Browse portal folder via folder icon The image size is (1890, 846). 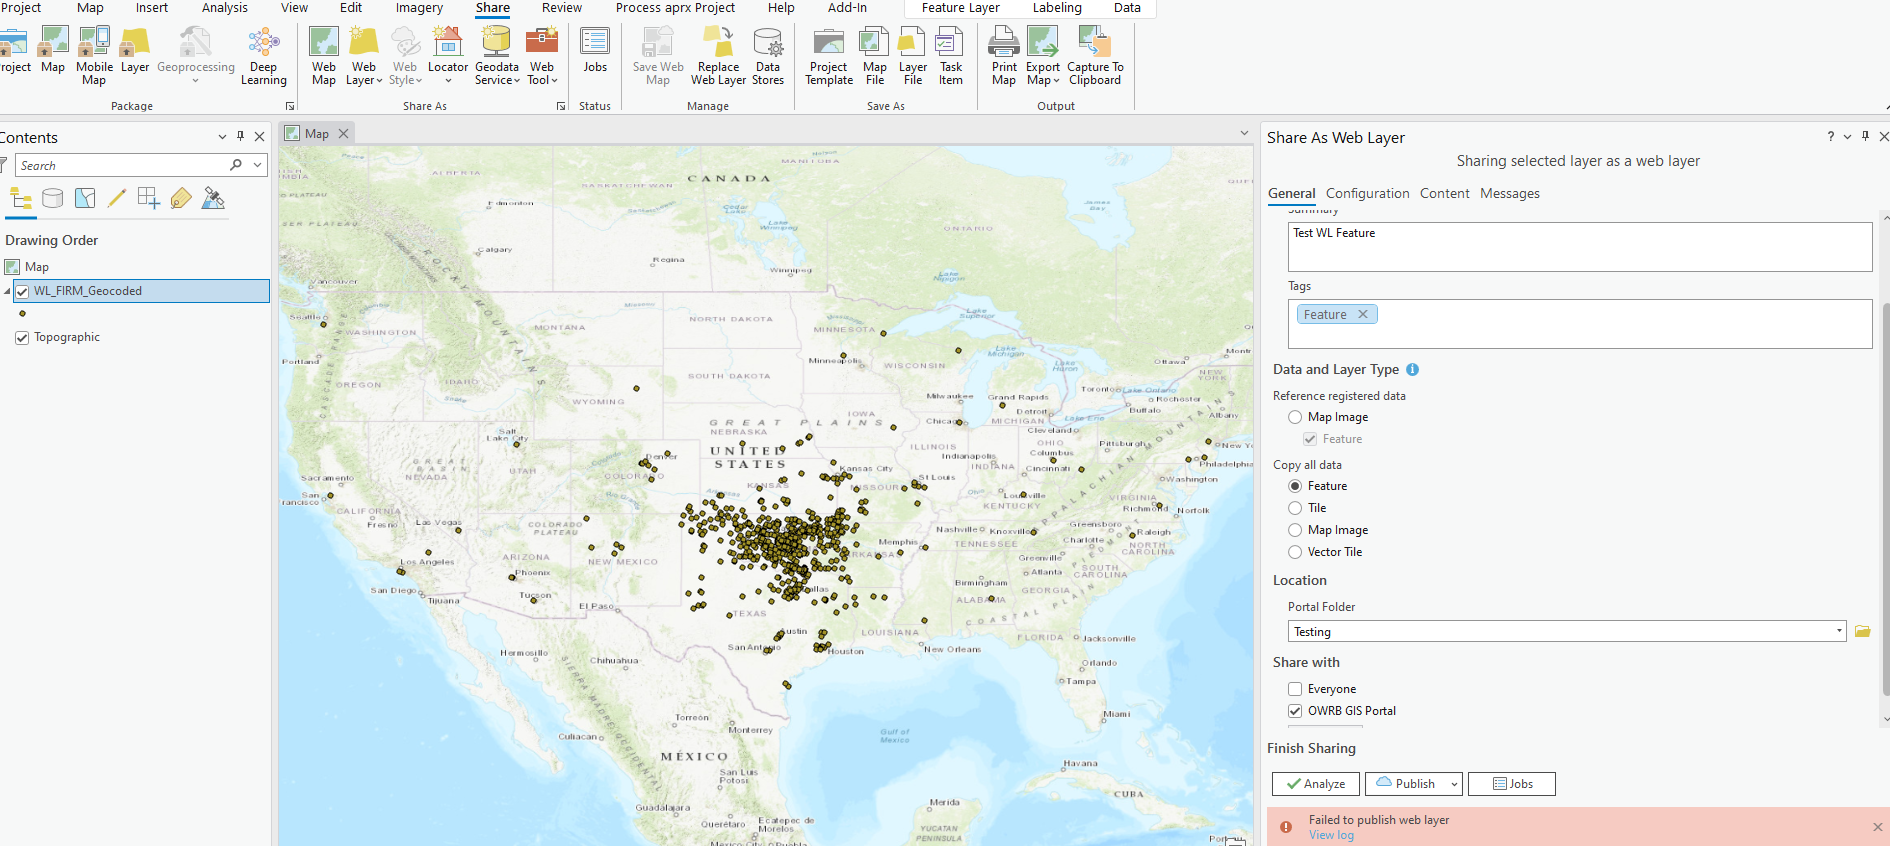click(x=1862, y=631)
